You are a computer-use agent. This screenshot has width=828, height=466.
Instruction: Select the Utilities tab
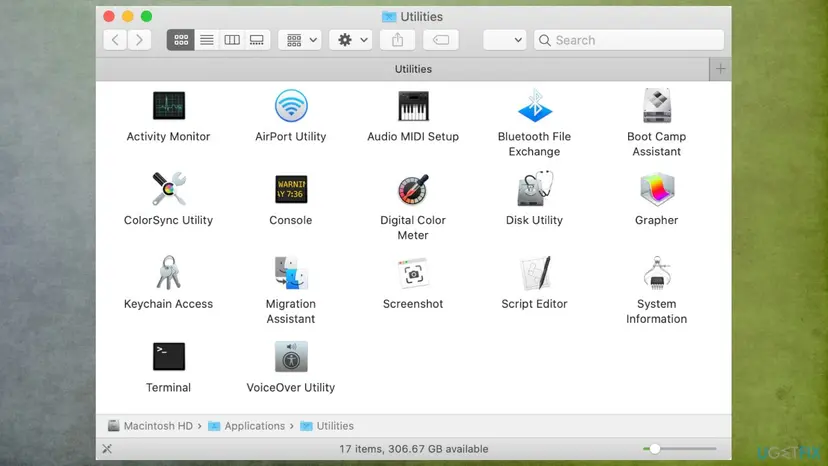pyautogui.click(x=402, y=69)
